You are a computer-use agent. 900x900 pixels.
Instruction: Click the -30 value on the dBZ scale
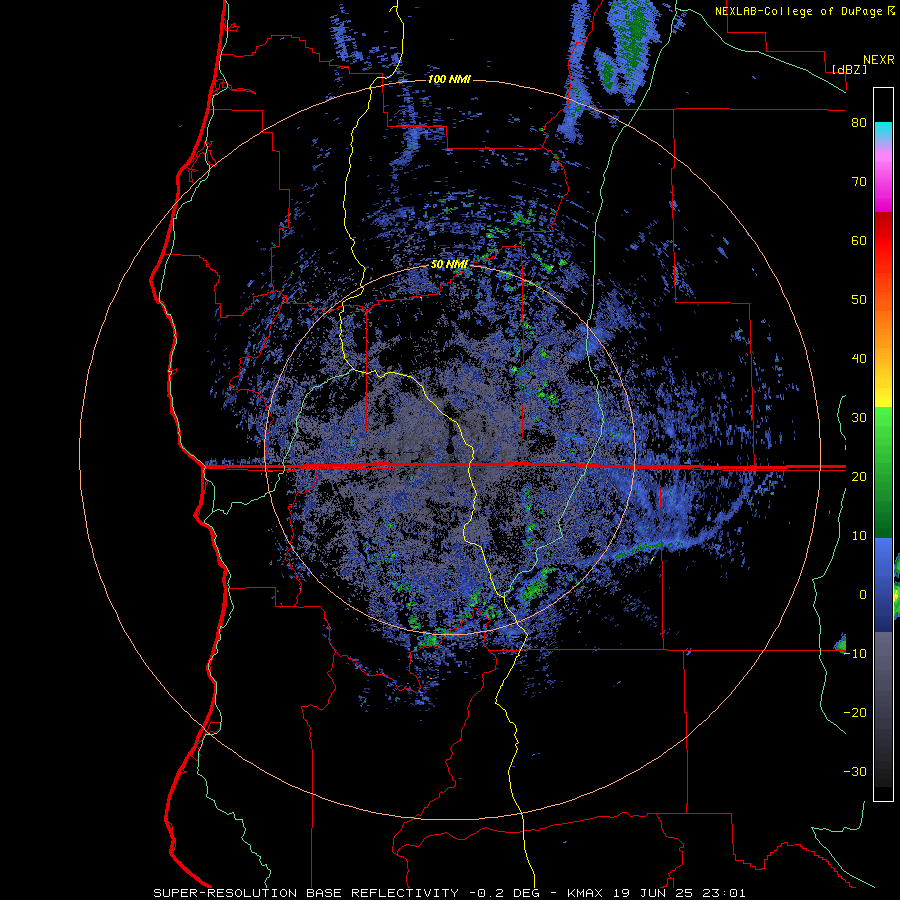click(x=855, y=771)
